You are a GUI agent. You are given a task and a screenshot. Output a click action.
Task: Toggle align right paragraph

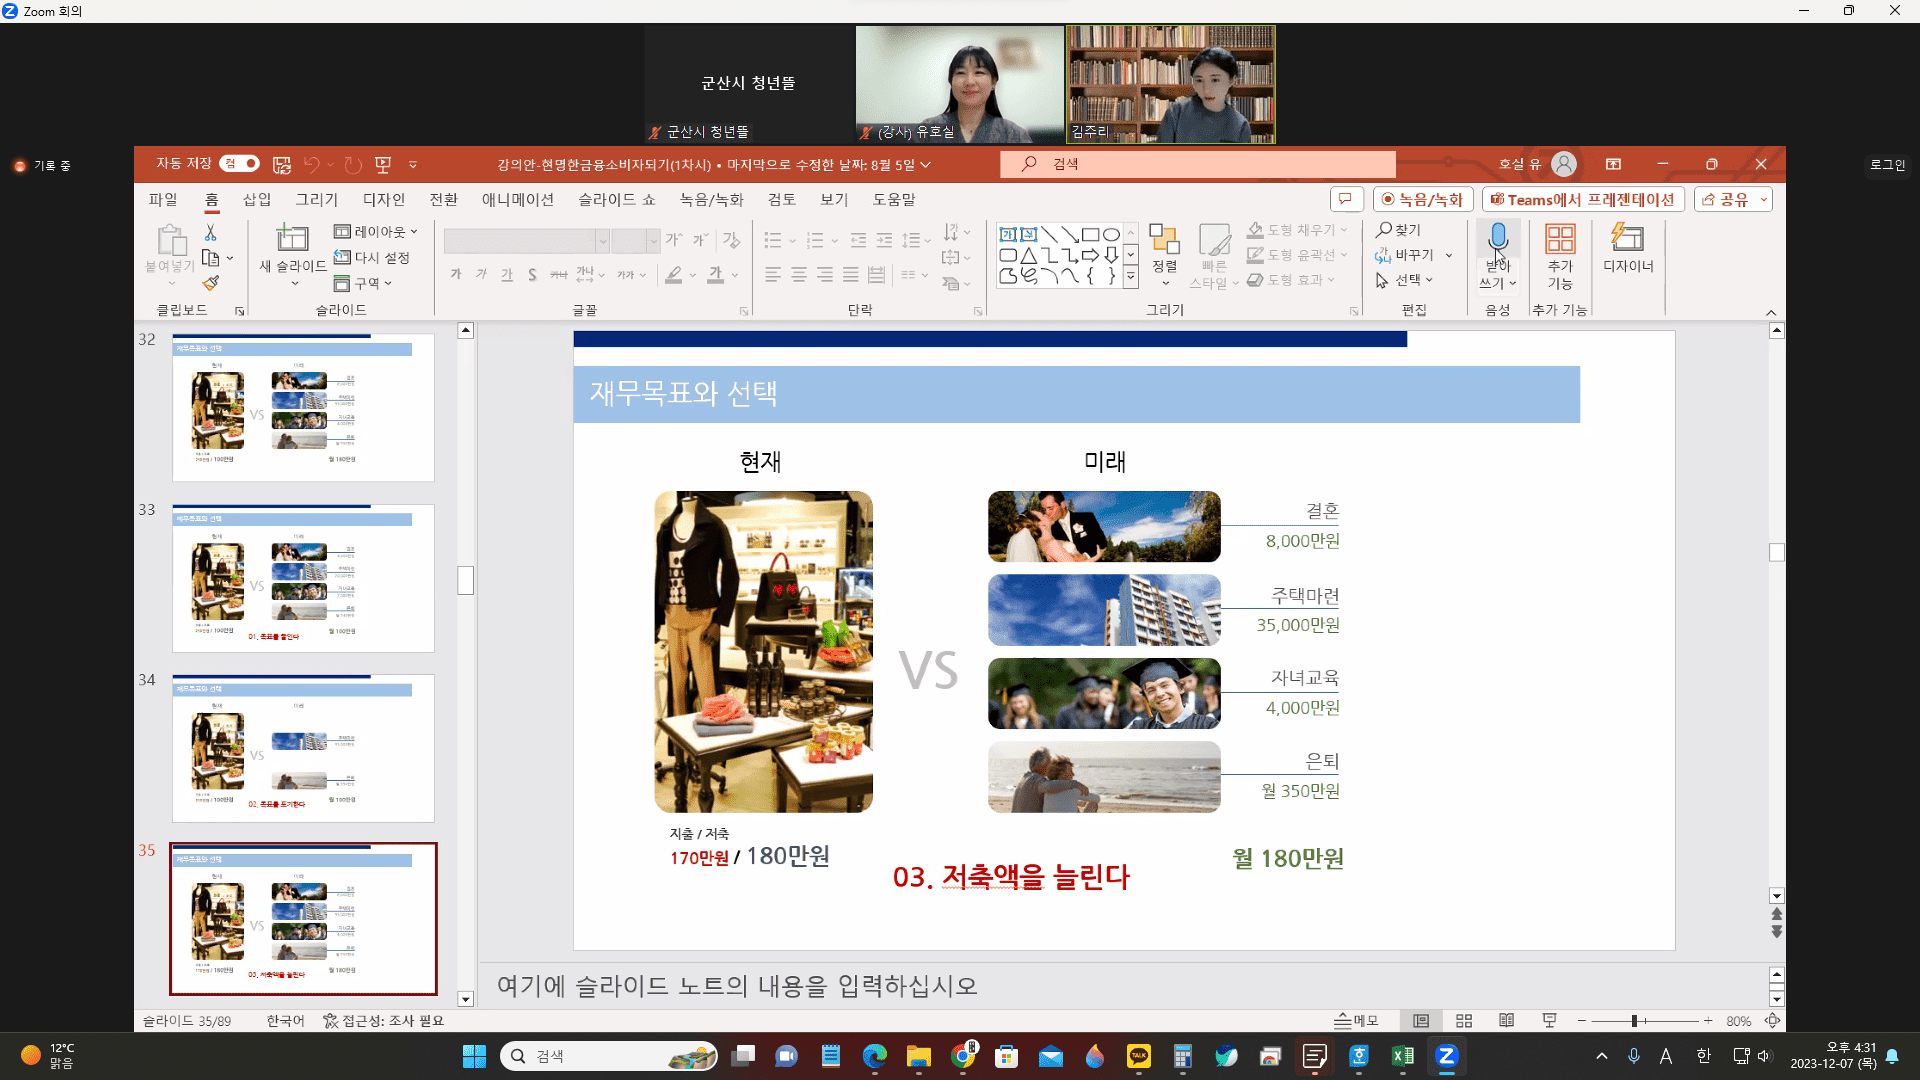pos(825,274)
